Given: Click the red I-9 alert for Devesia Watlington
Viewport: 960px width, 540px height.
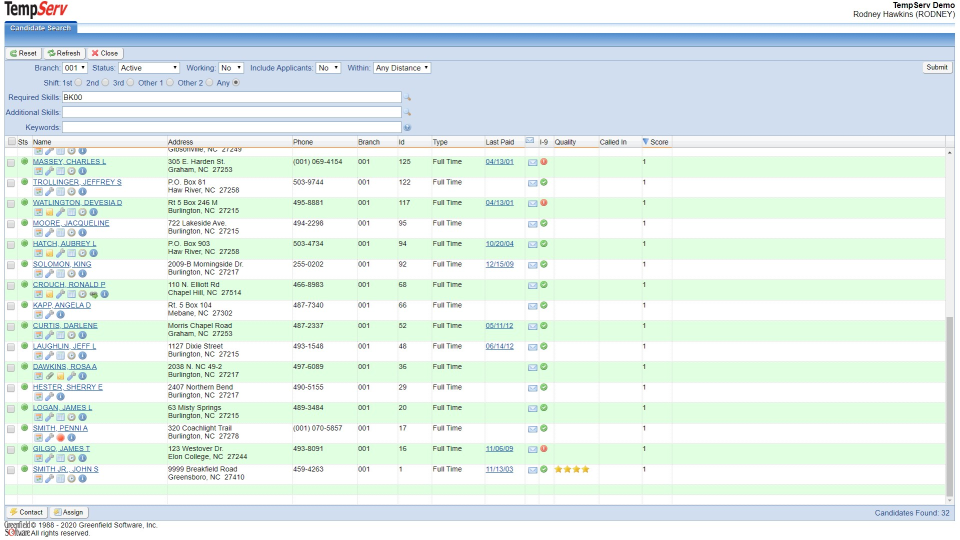Looking at the screenshot, I should coord(544,203).
